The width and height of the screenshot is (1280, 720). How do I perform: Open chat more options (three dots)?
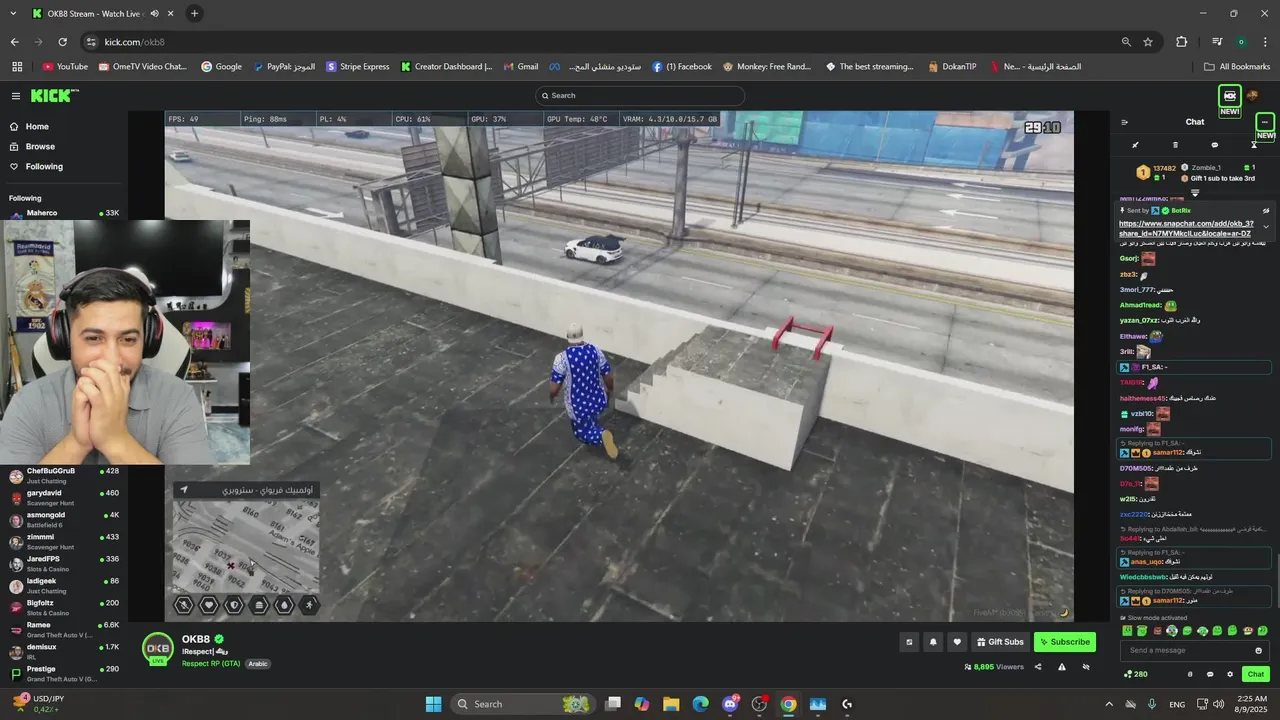1265,122
